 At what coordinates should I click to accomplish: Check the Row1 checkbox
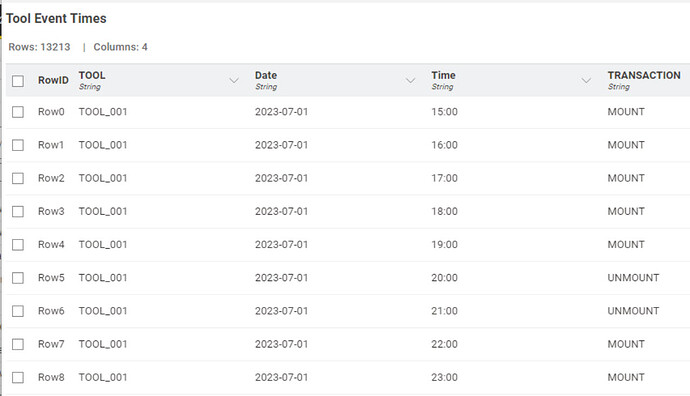pyautogui.click(x=18, y=145)
